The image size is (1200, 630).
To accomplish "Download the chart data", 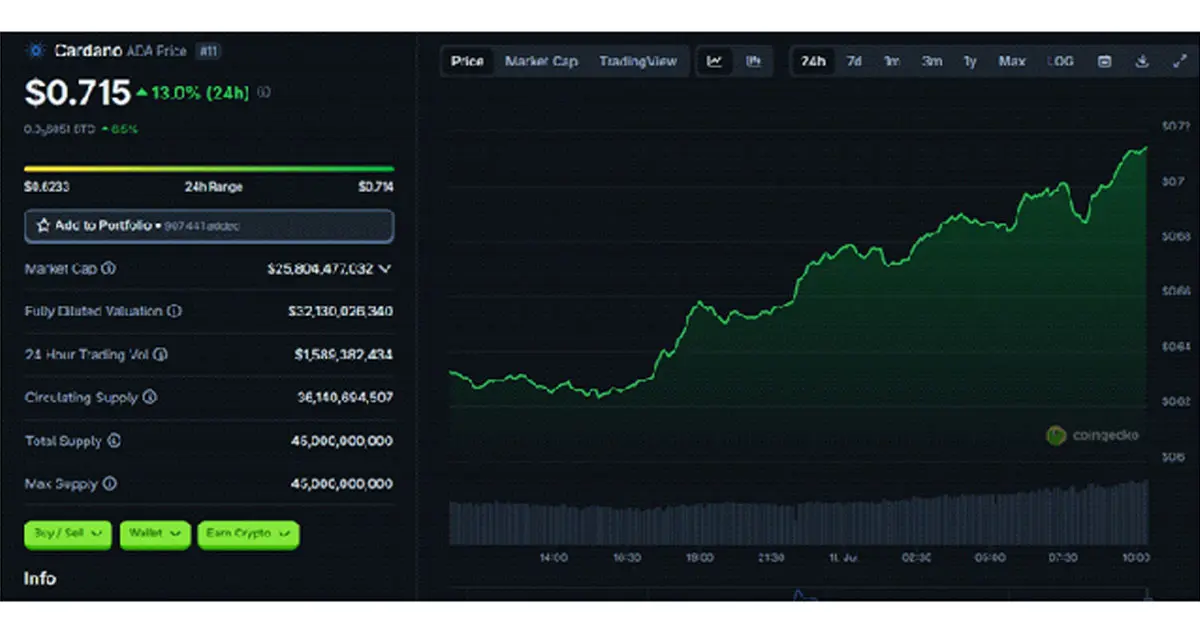I will point(1142,62).
